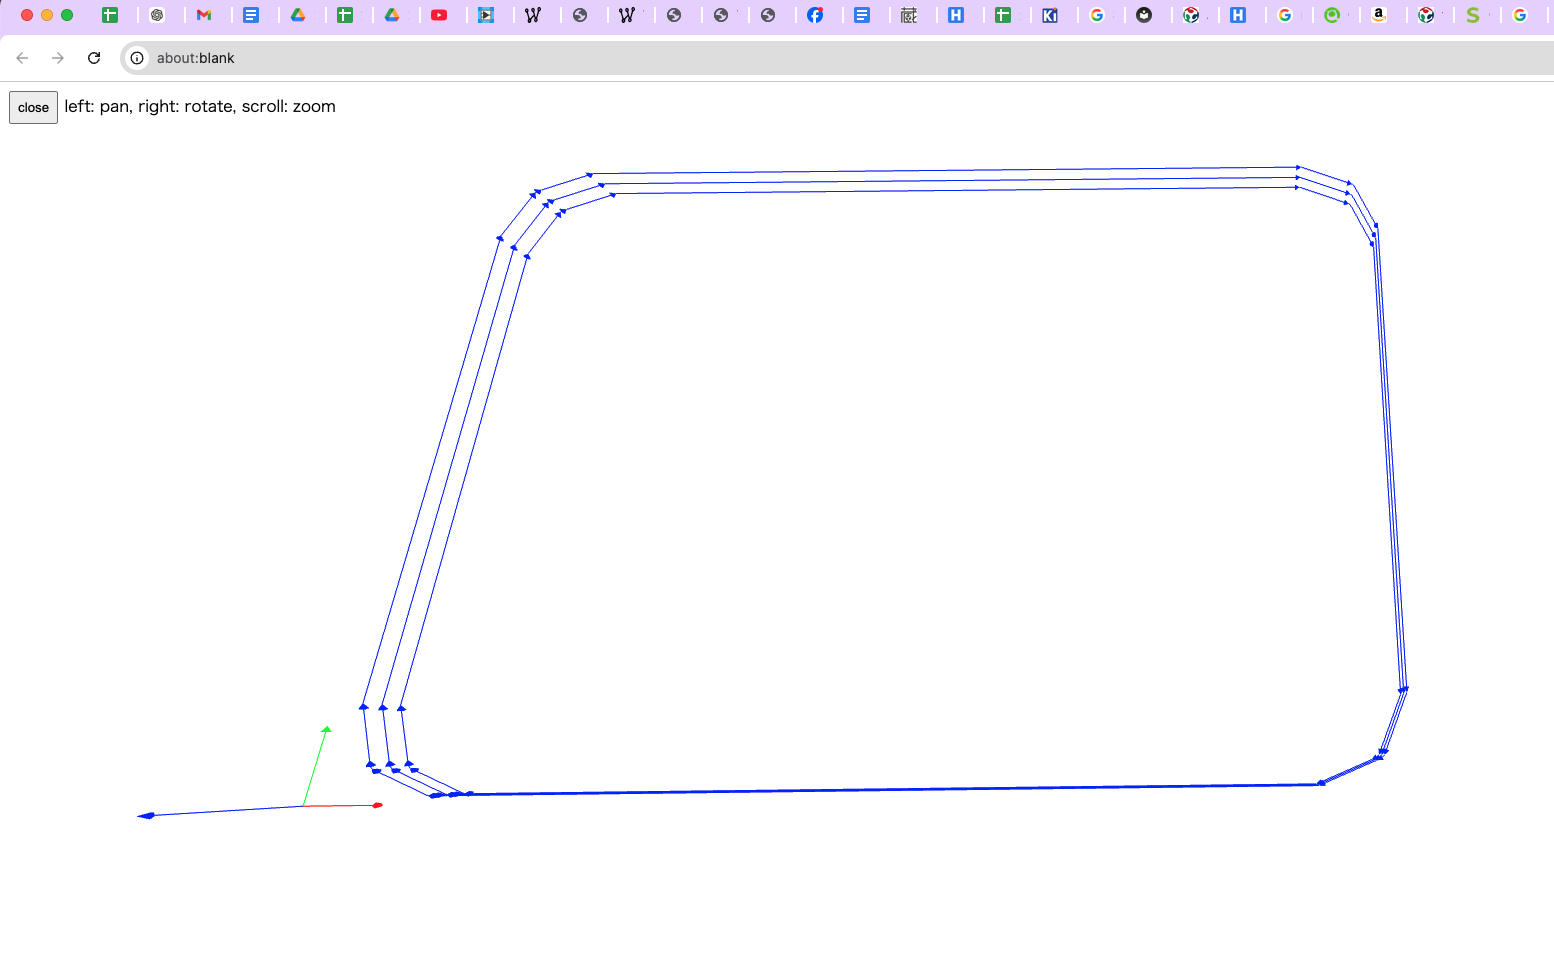
Task: Switch to the leftmost Google Sheets tab
Action: tap(110, 15)
